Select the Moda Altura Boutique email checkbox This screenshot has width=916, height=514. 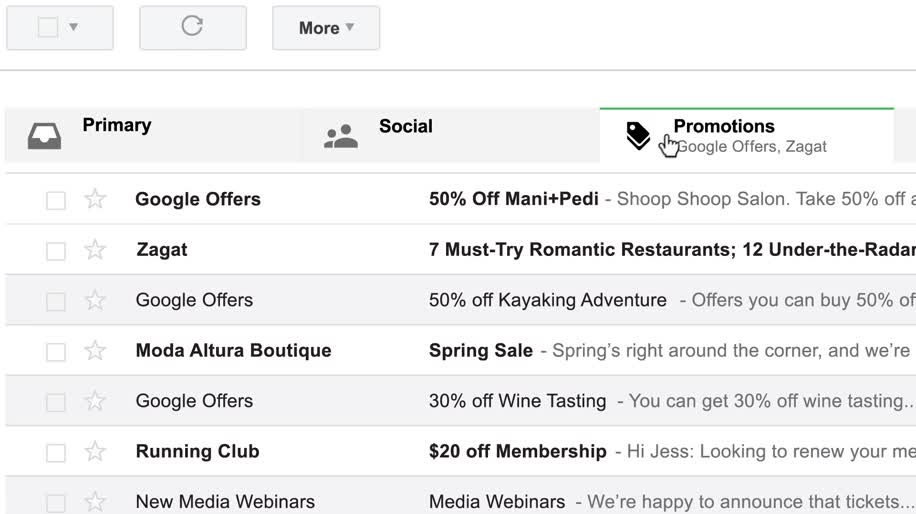click(56, 352)
